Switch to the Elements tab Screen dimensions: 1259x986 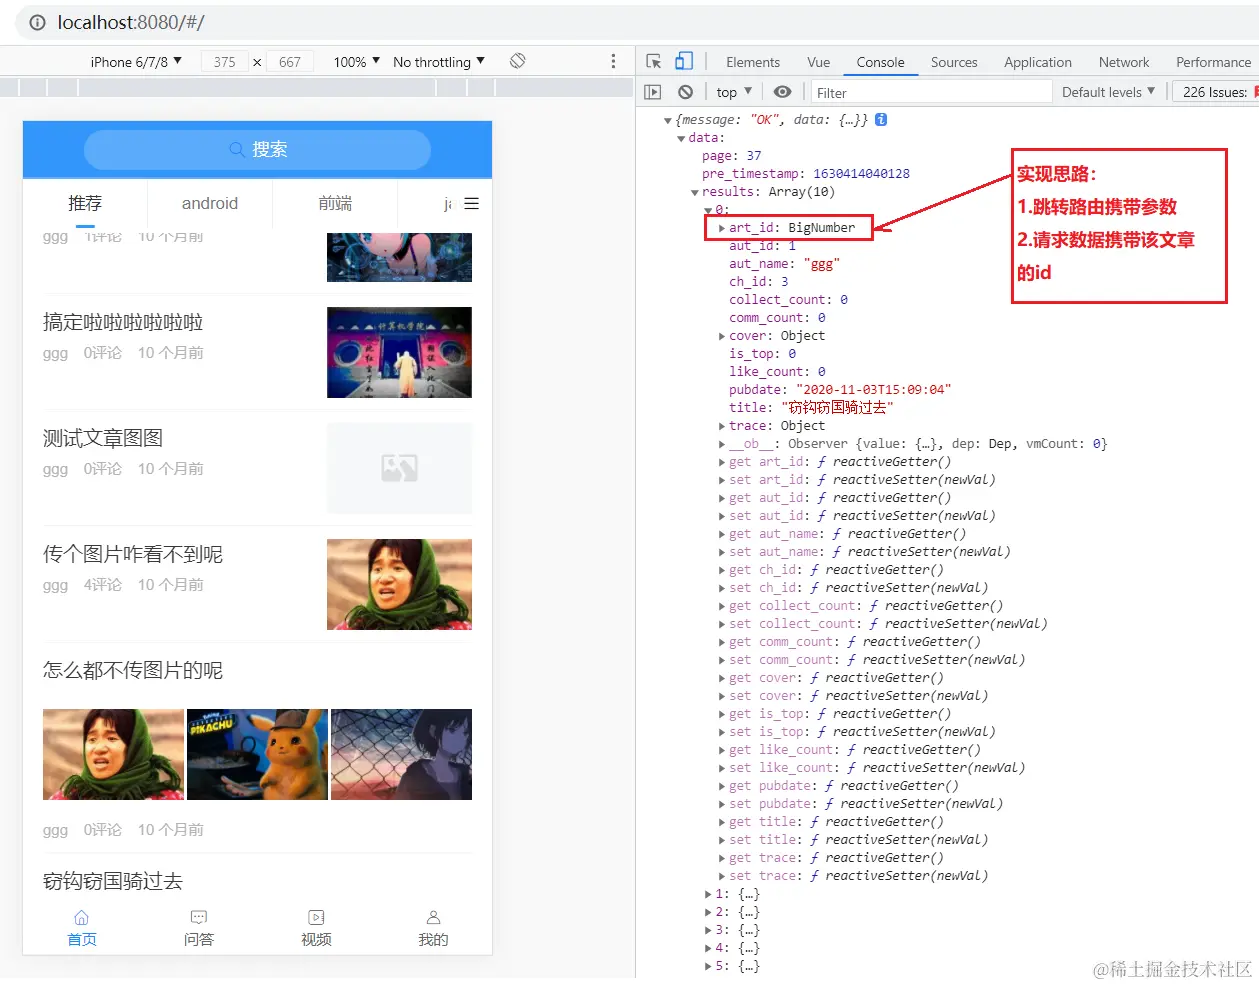pos(753,62)
